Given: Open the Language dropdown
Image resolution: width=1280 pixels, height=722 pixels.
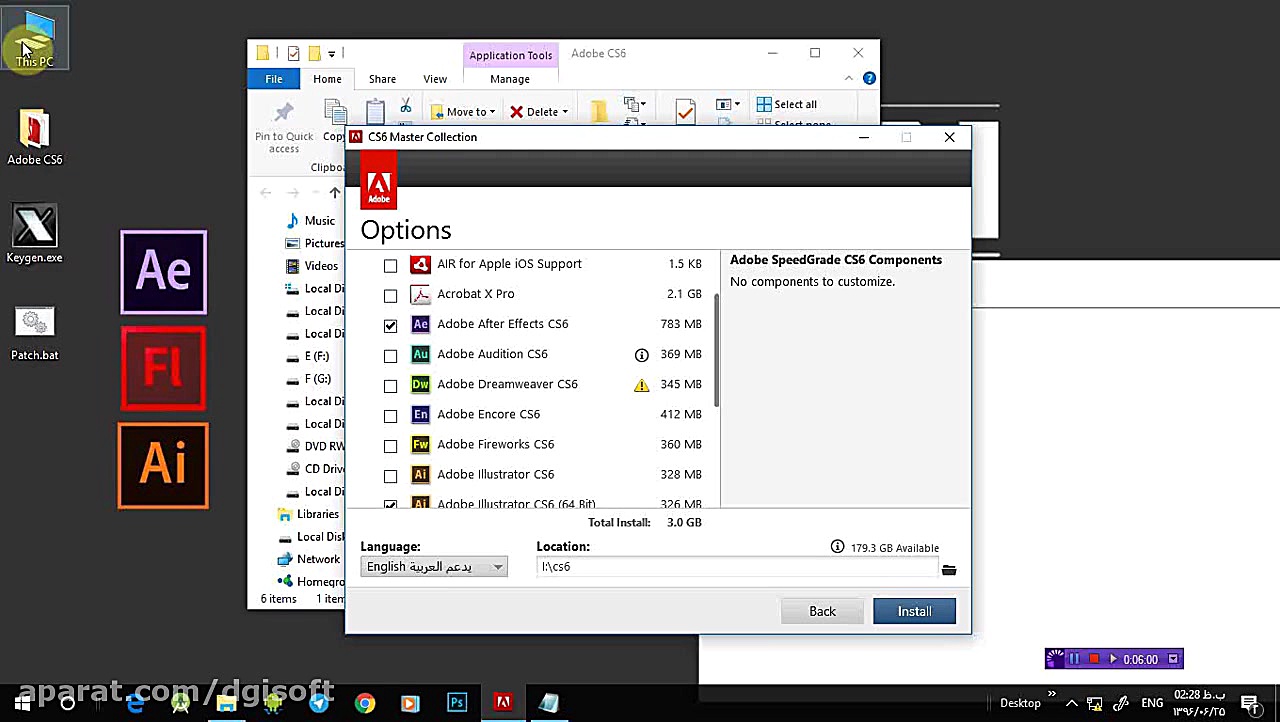Looking at the screenshot, I should 434,567.
